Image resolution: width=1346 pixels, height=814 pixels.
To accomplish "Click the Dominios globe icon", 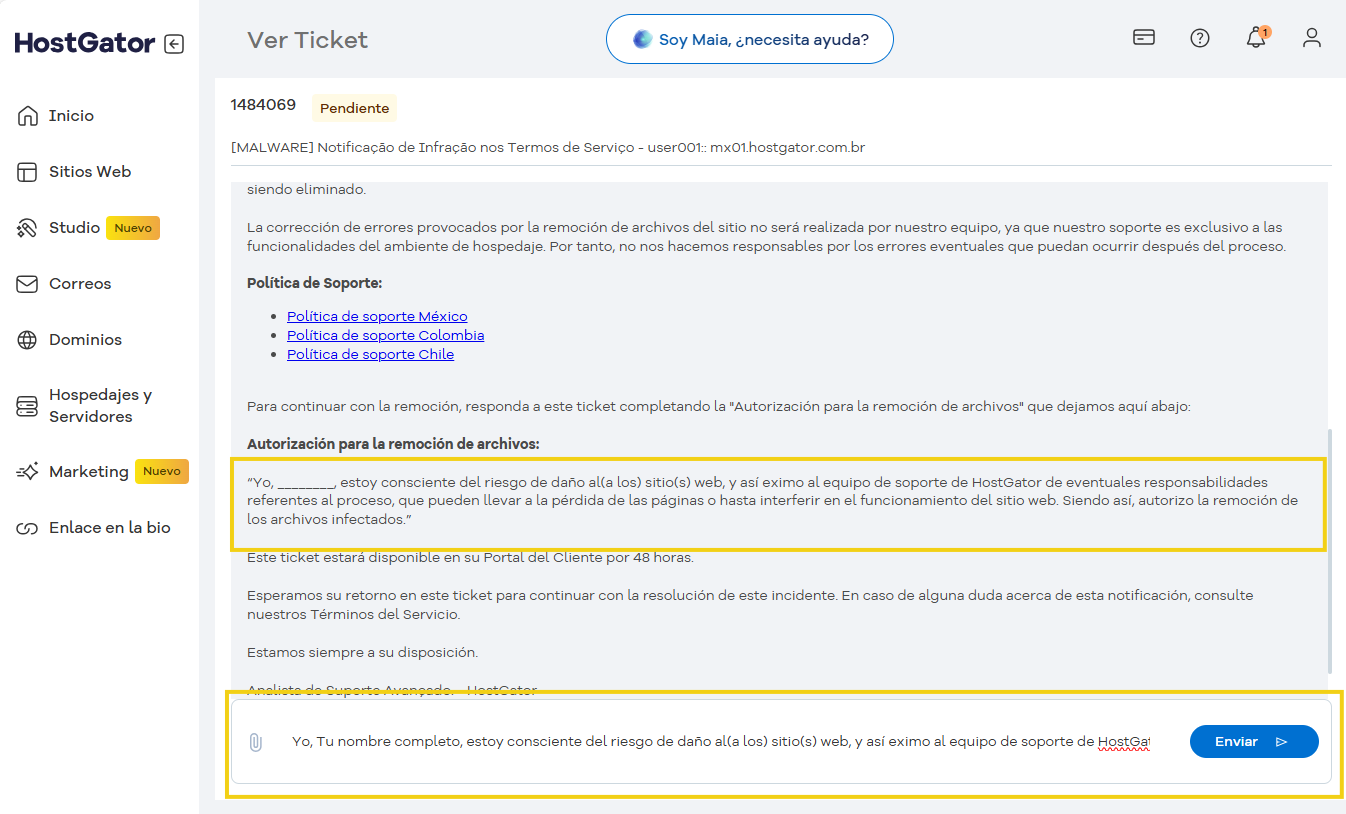I will 27,340.
